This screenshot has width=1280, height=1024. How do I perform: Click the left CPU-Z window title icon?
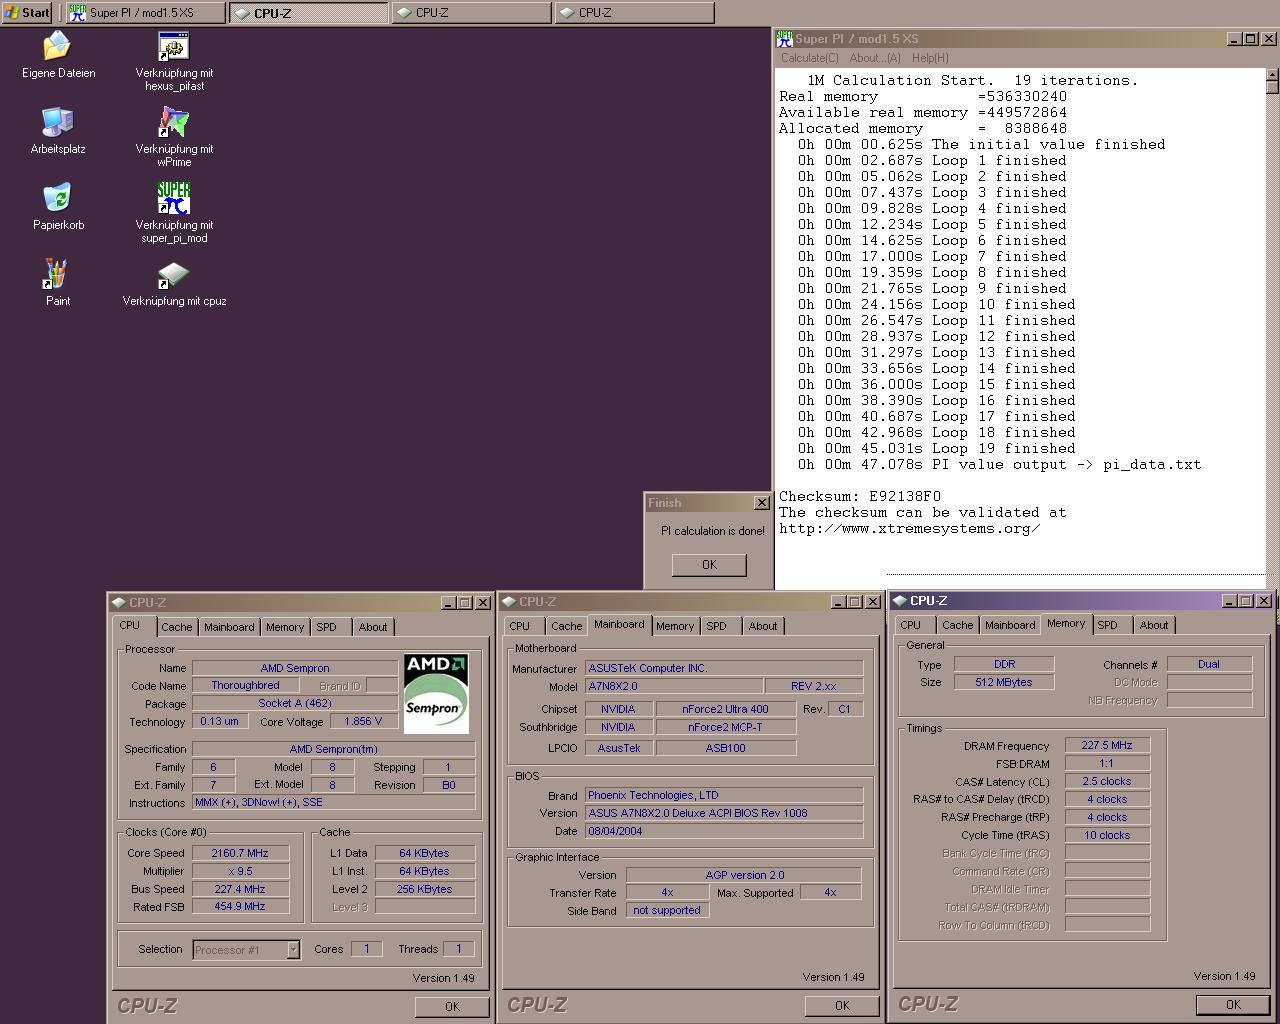(119, 603)
